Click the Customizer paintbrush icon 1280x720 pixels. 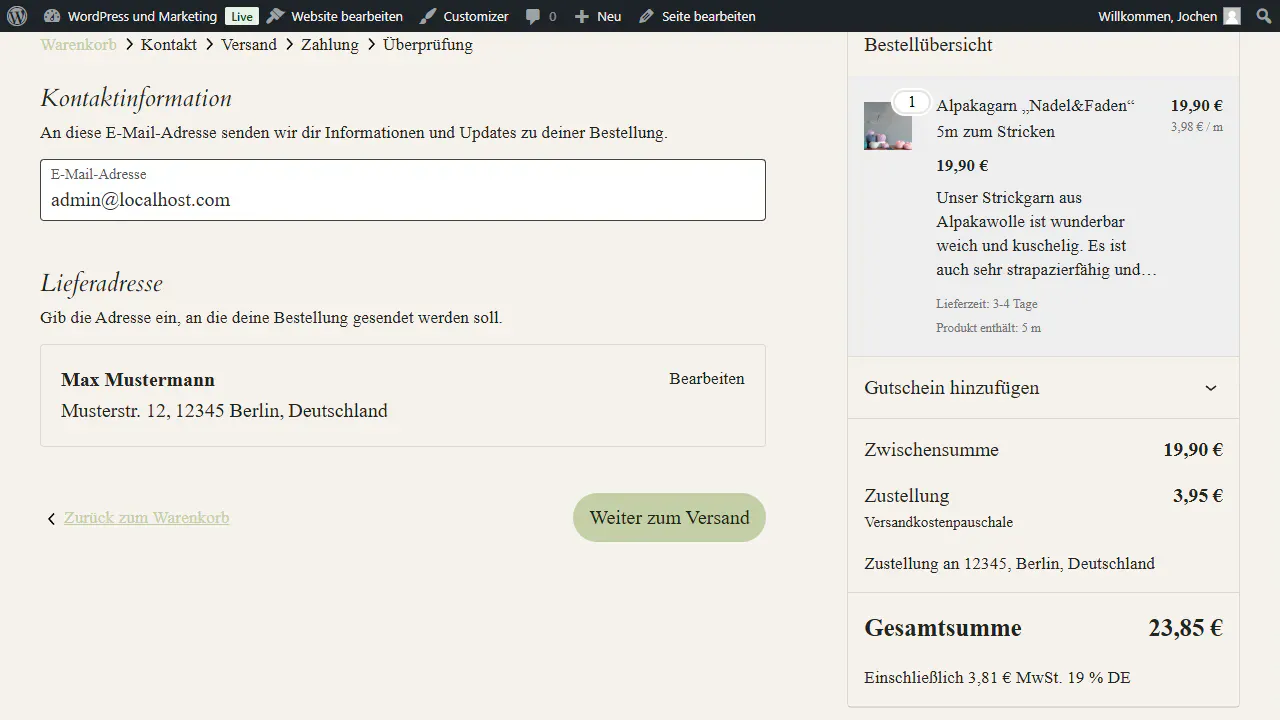point(428,16)
